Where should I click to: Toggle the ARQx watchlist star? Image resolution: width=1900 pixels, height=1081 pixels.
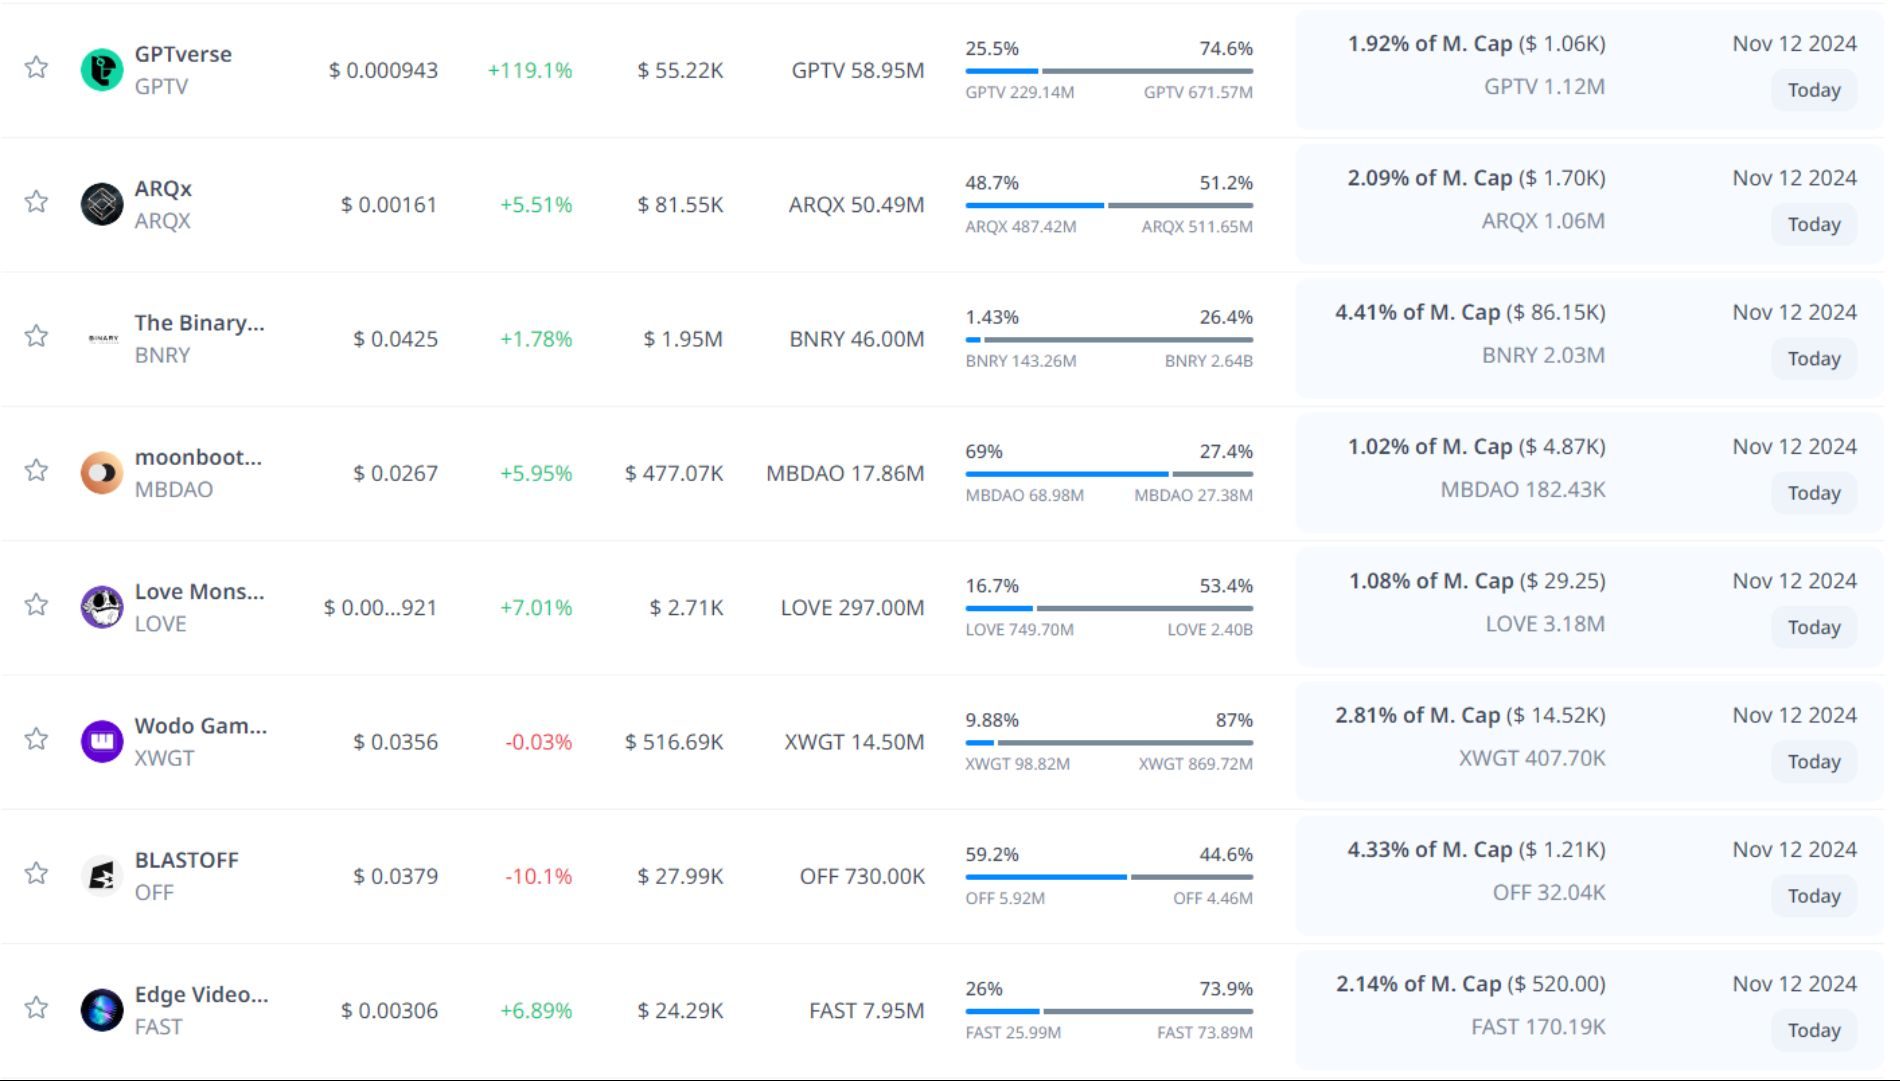(37, 202)
